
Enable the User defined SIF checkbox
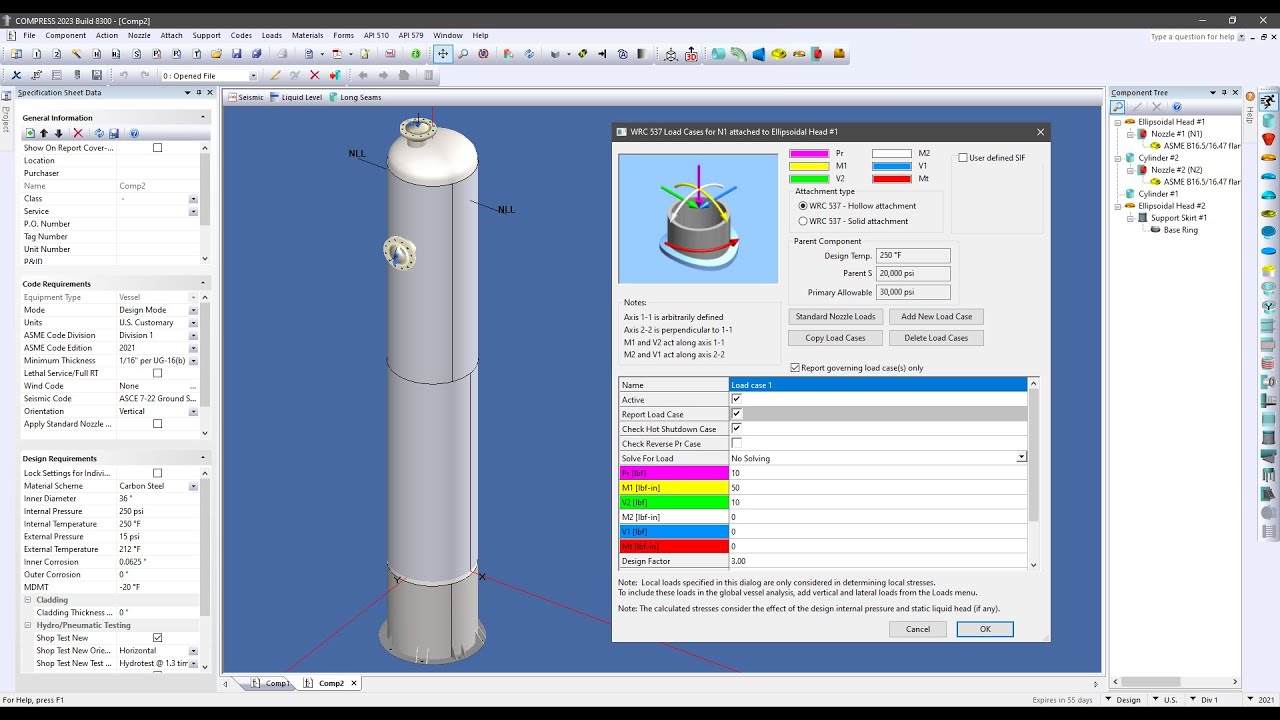963,157
